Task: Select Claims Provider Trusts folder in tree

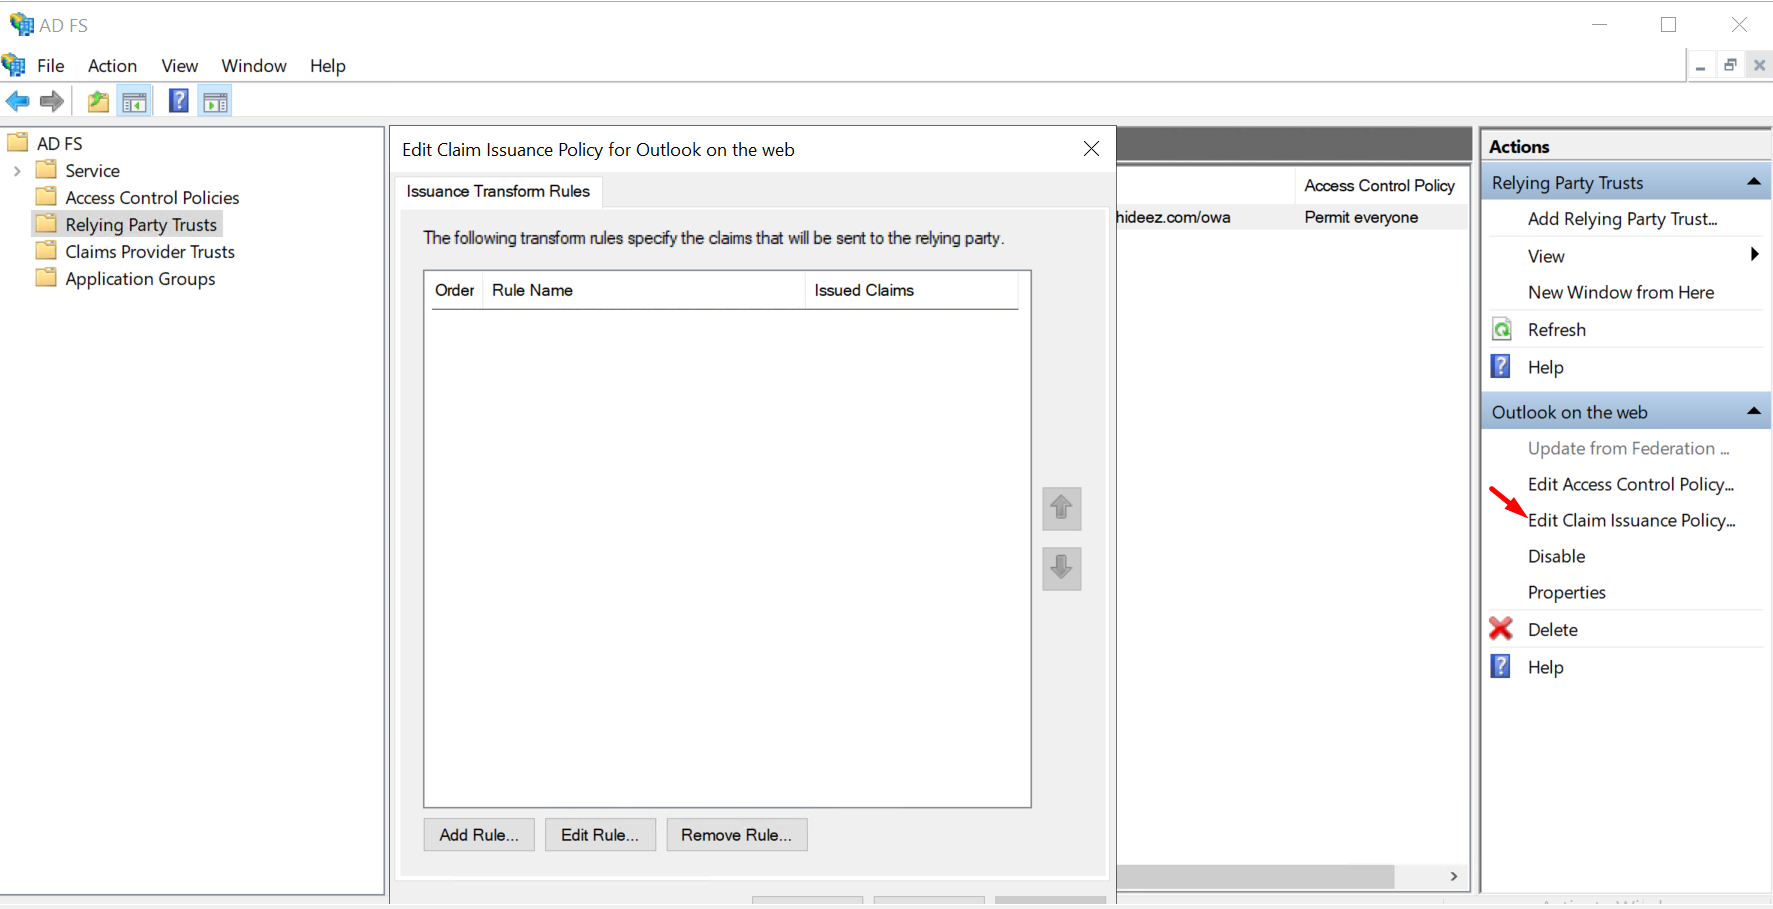Action: (150, 252)
